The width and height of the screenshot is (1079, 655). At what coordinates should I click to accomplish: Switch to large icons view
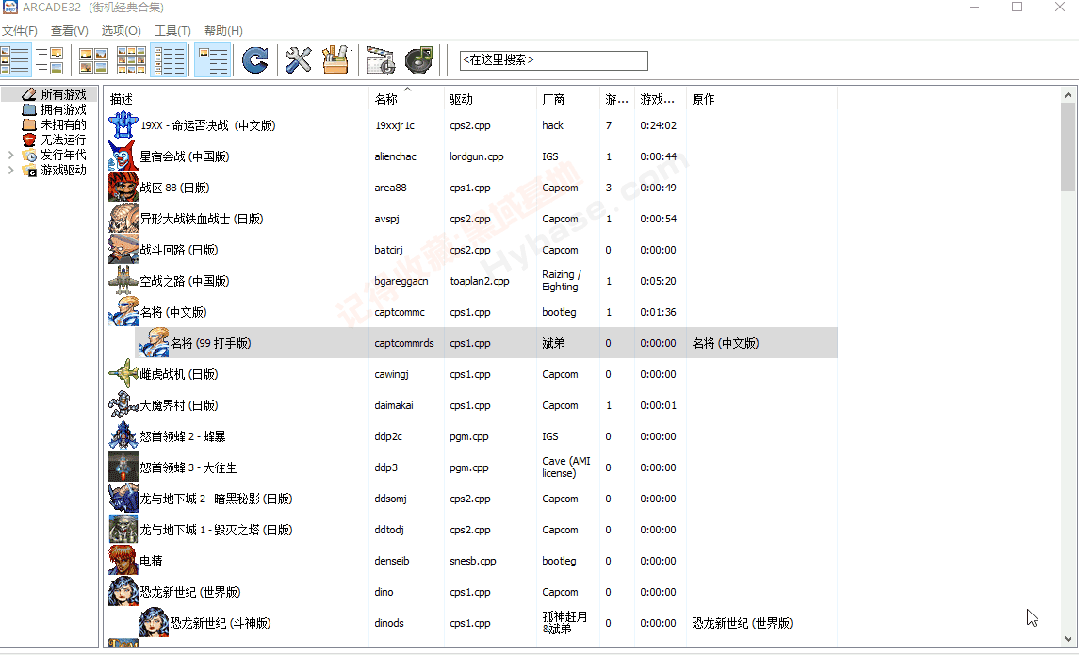[x=93, y=60]
